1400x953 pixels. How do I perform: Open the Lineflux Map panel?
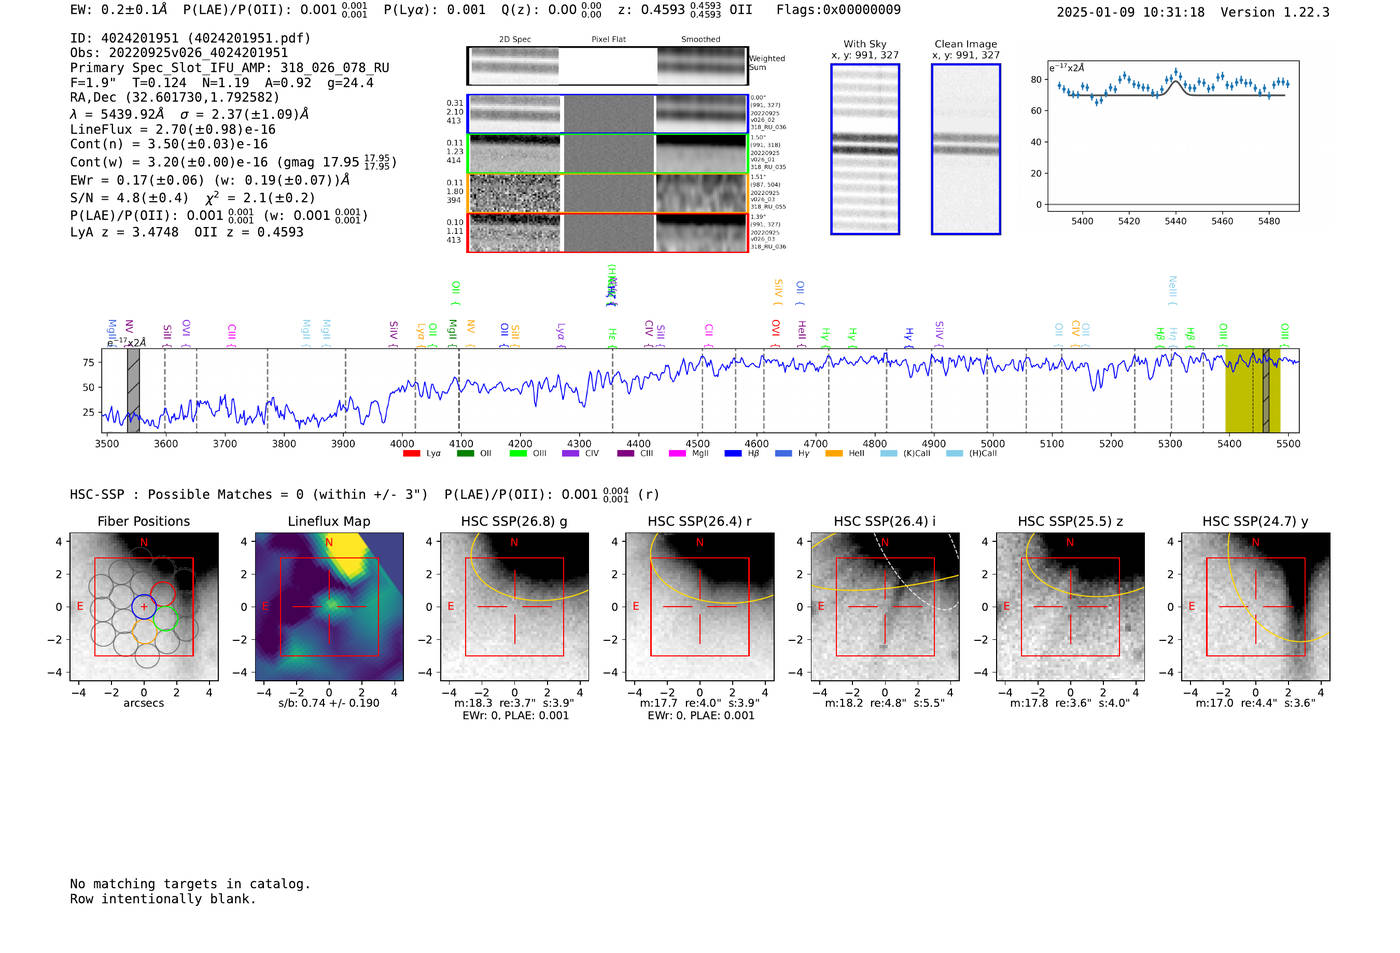tap(329, 607)
